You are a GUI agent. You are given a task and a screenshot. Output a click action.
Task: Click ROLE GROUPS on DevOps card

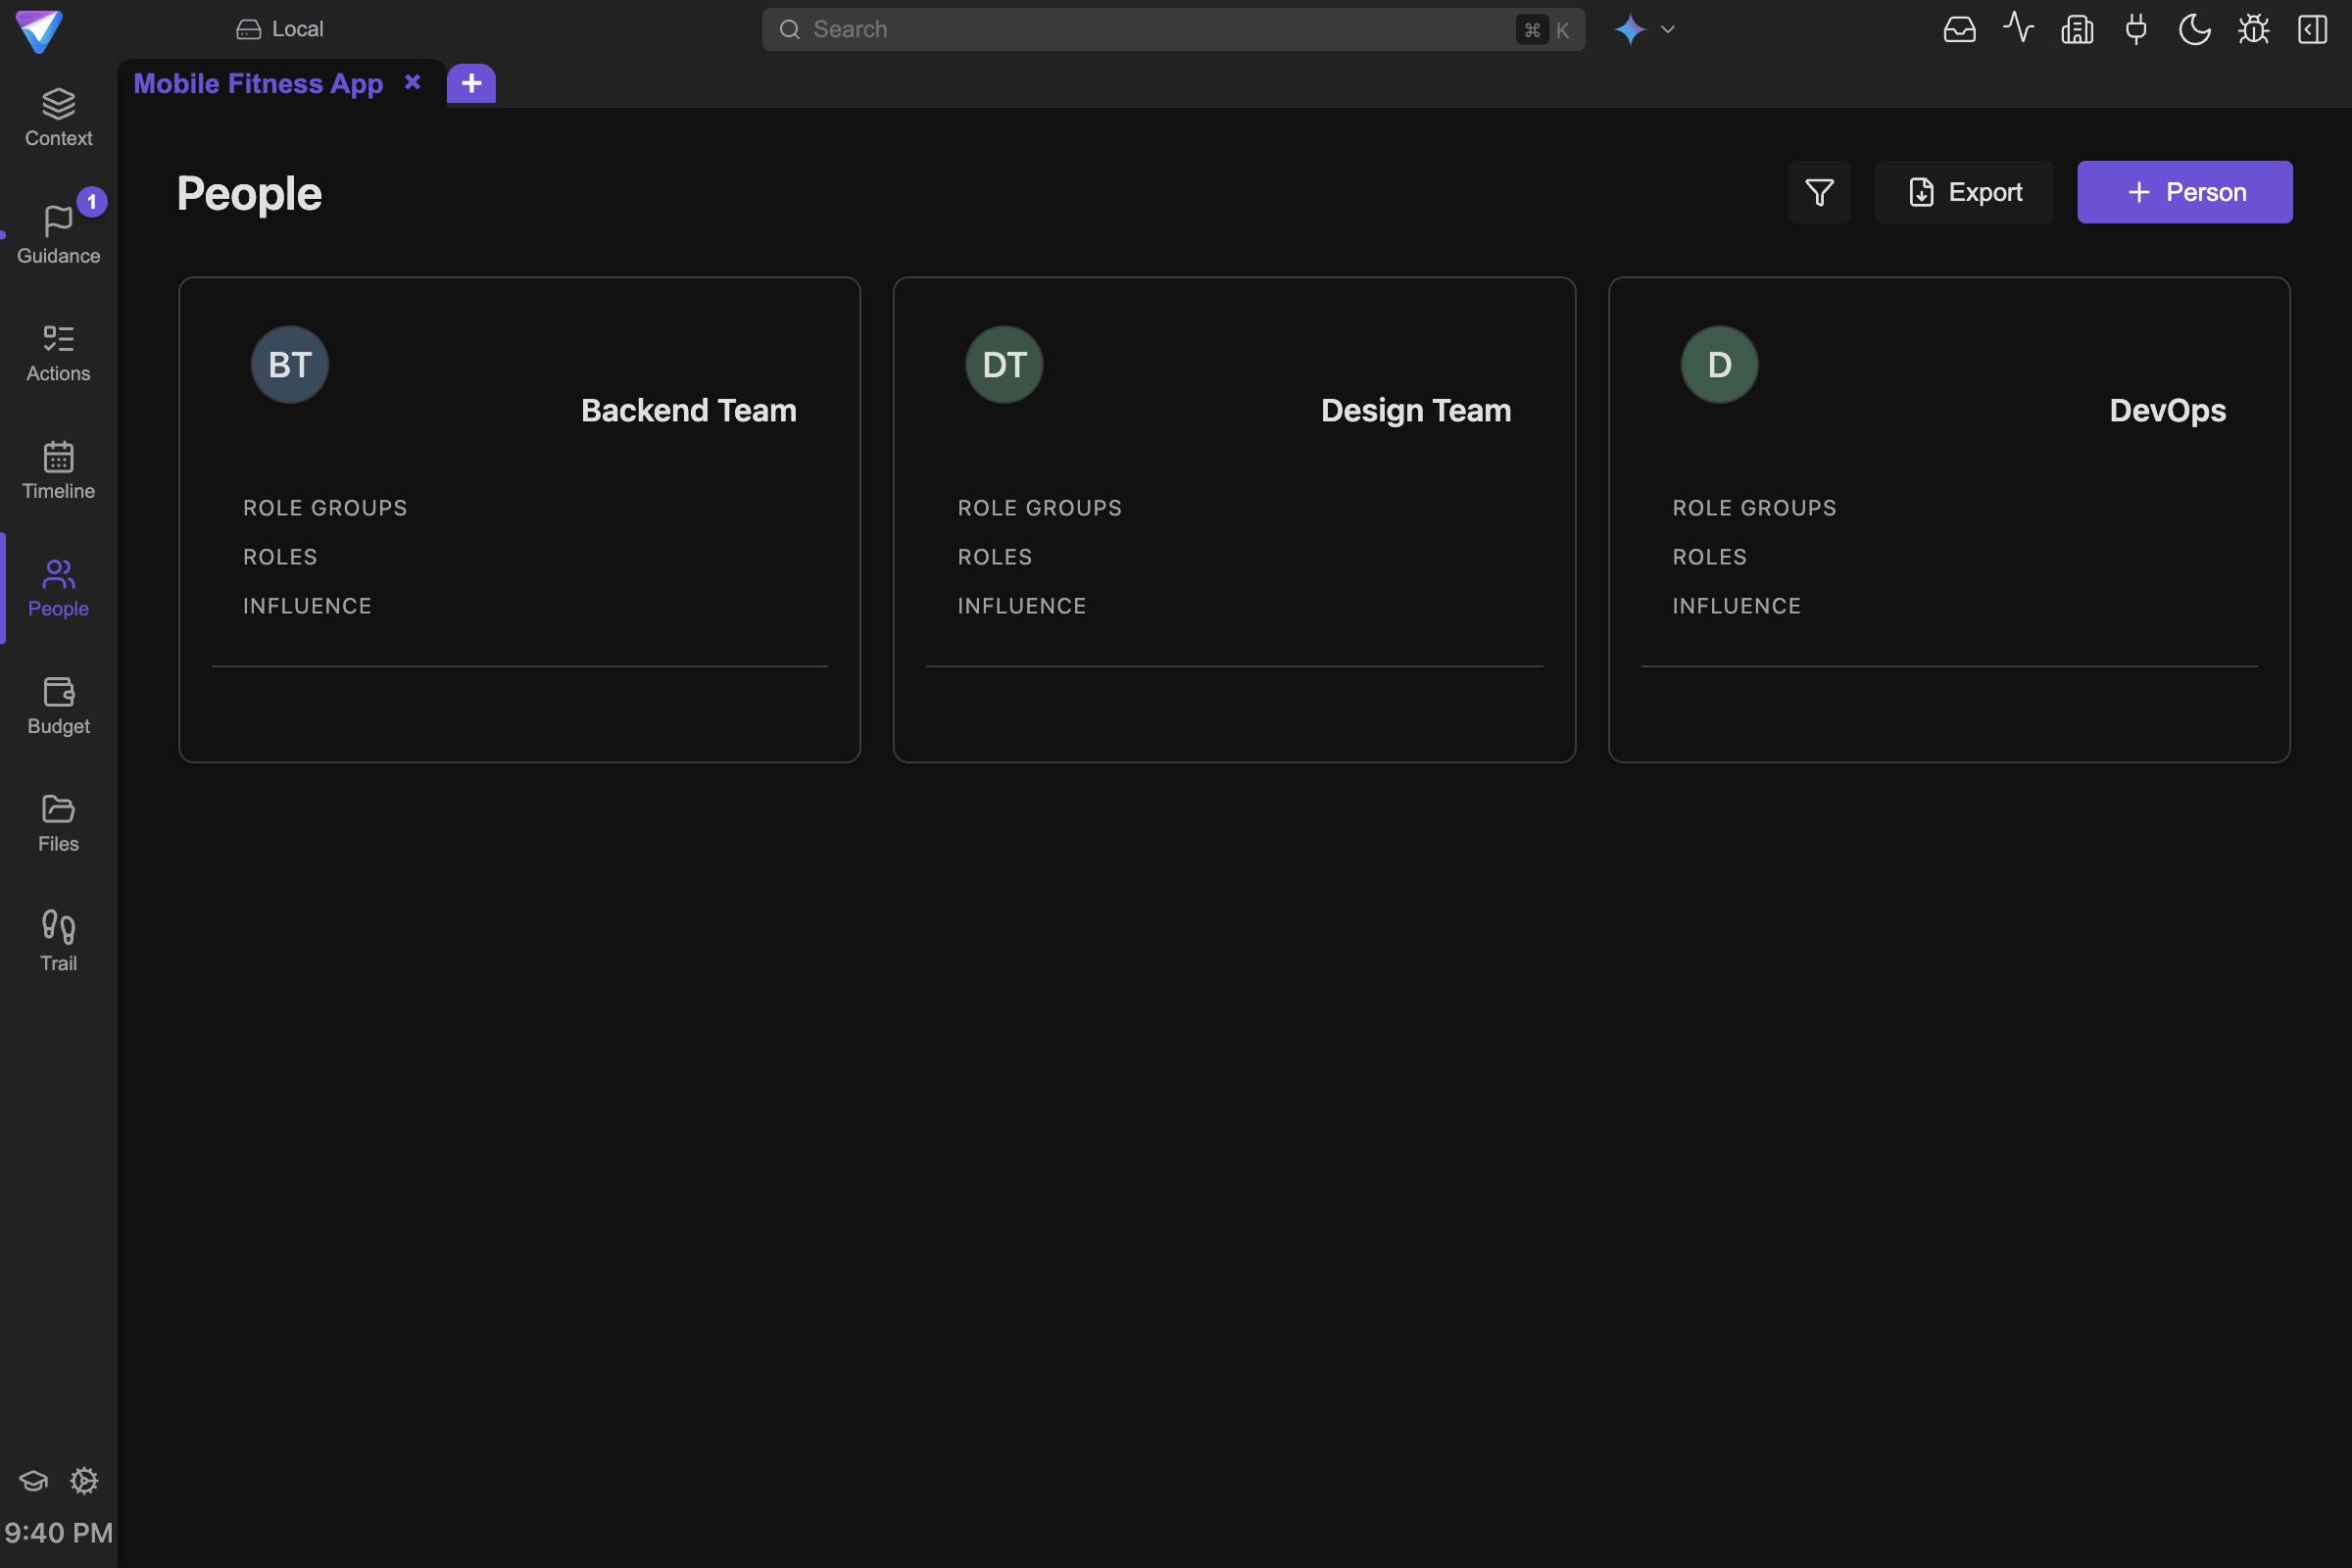(x=1754, y=508)
